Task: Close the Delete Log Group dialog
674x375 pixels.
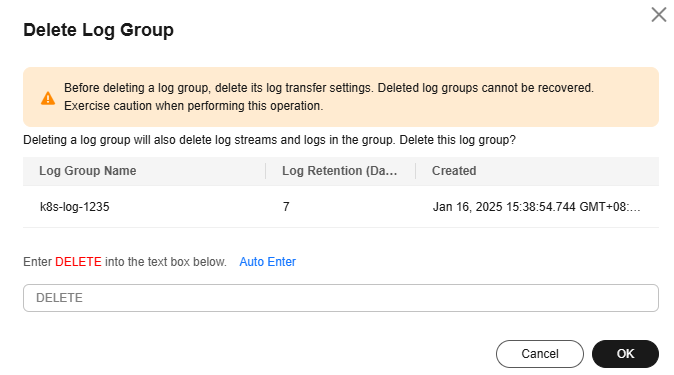Action: click(659, 15)
